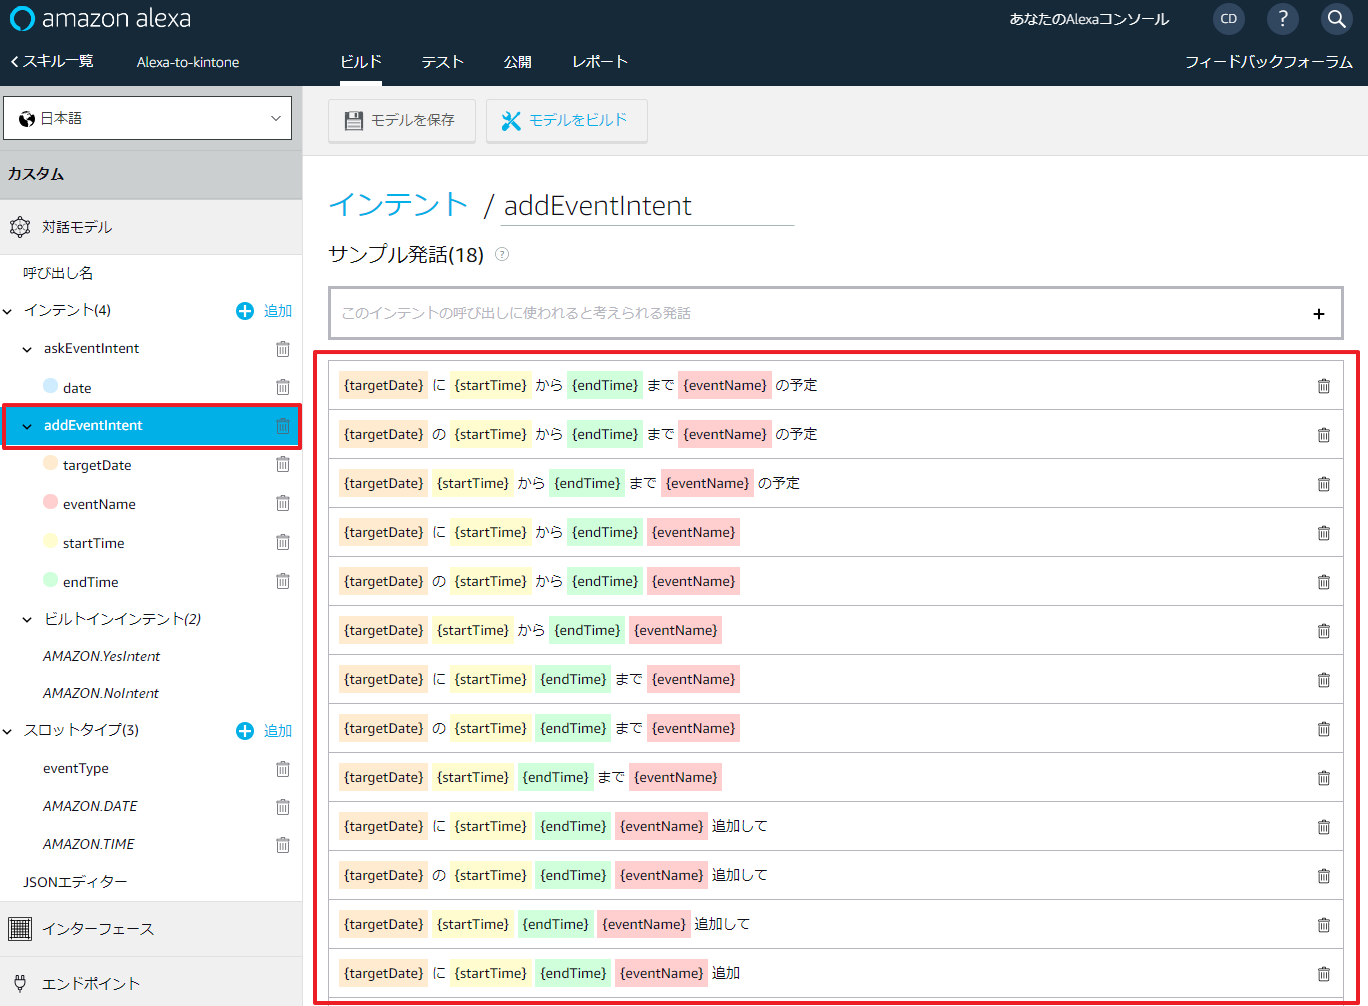The width and height of the screenshot is (1368, 1006).
Task: Click the 追加 link beside インテント(4)
Action: click(x=278, y=311)
